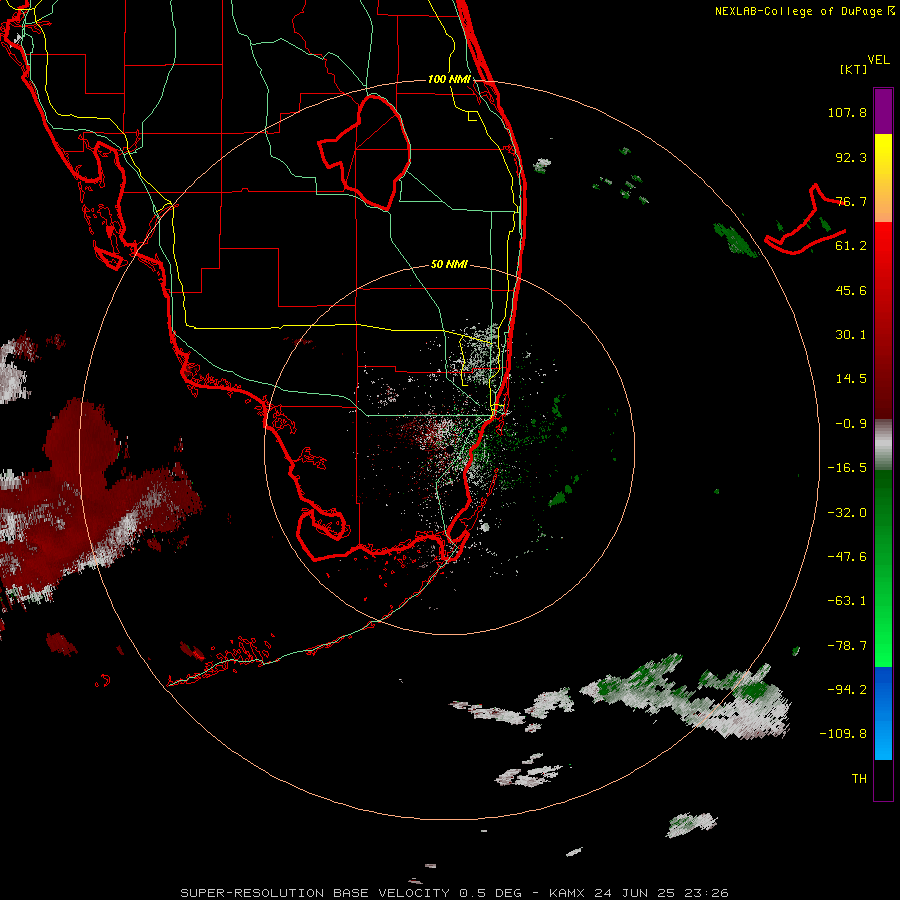Select the -109.8 legend value
Image resolution: width=900 pixels, height=900 pixels.
843,734
